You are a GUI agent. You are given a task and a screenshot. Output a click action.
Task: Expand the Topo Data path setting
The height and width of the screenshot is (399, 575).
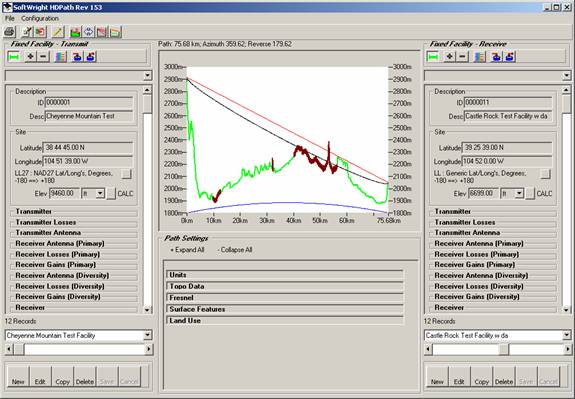tap(285, 286)
